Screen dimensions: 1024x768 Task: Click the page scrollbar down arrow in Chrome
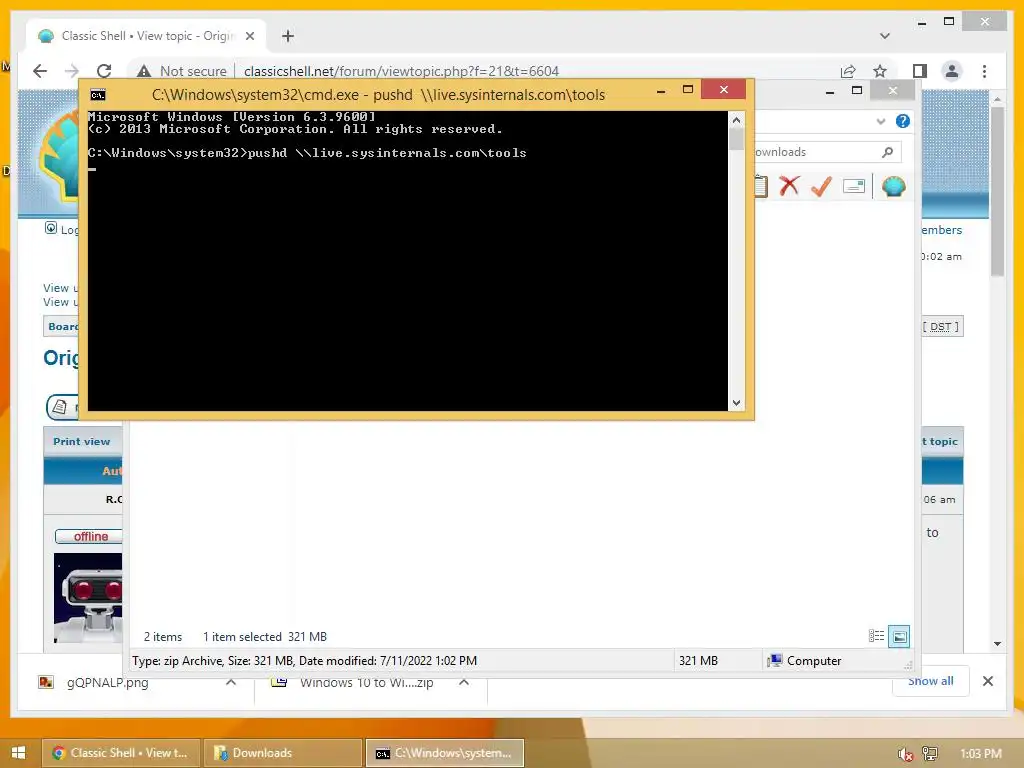(997, 643)
